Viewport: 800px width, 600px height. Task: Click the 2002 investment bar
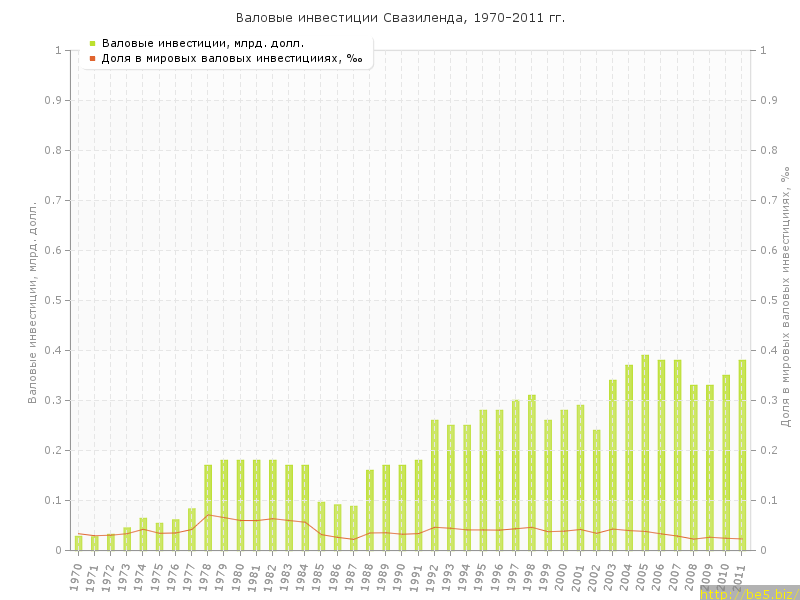coord(596,490)
